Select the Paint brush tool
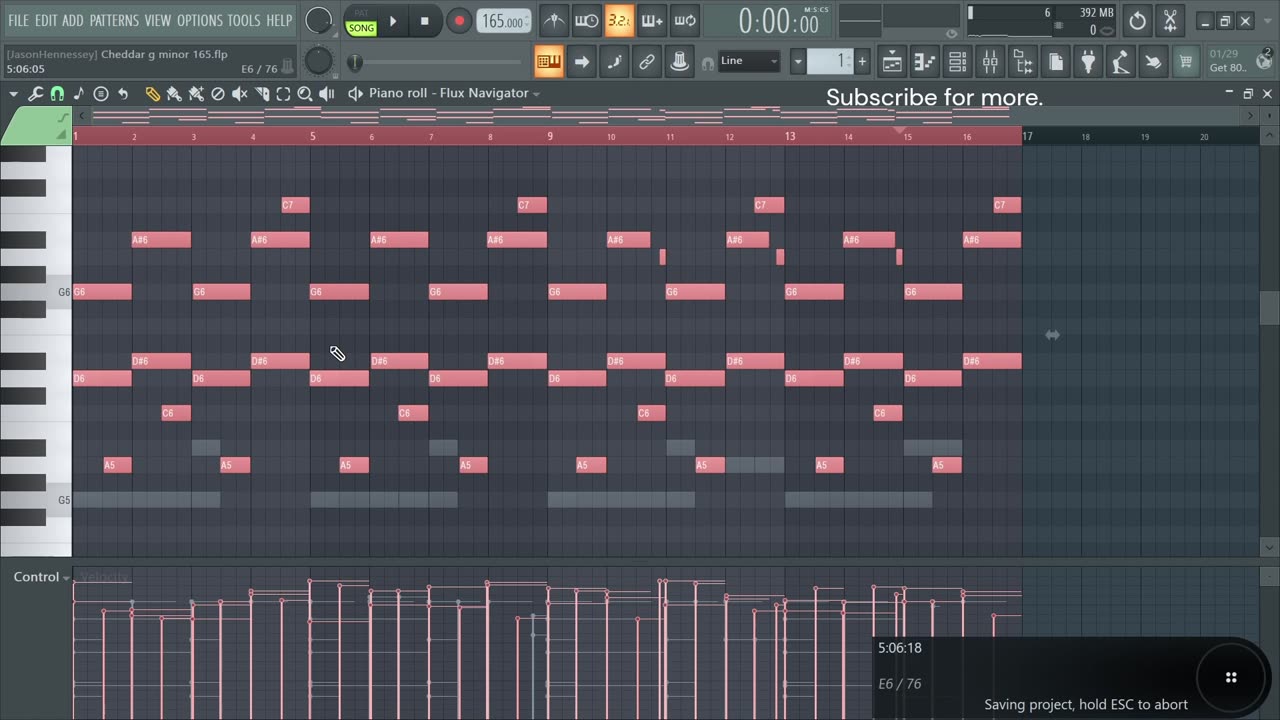This screenshot has height=720, width=1280. (x=174, y=94)
